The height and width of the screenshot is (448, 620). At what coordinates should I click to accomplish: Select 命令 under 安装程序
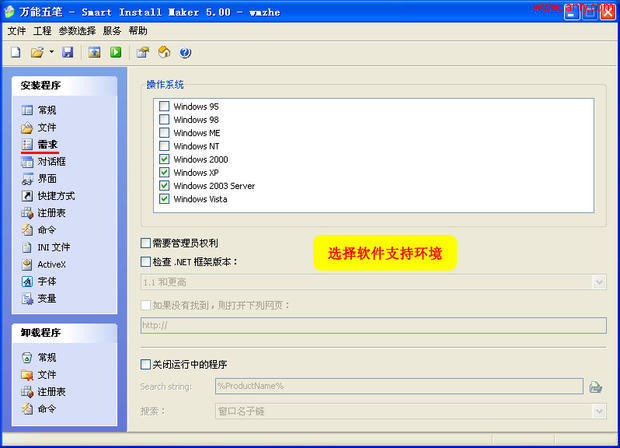coord(39,230)
